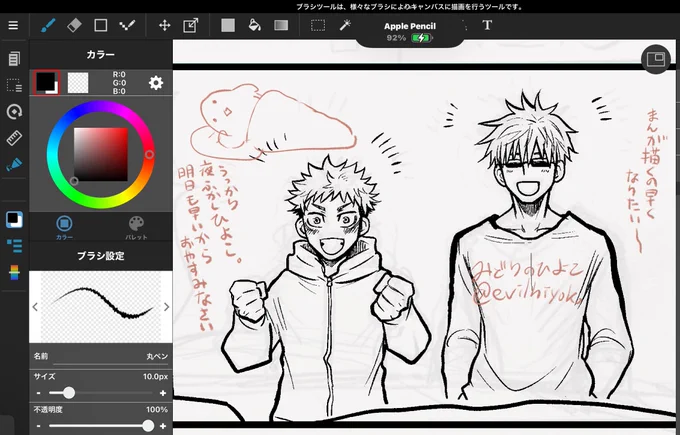Increase opacity with plus button
The width and height of the screenshot is (680, 435).
pos(163,426)
